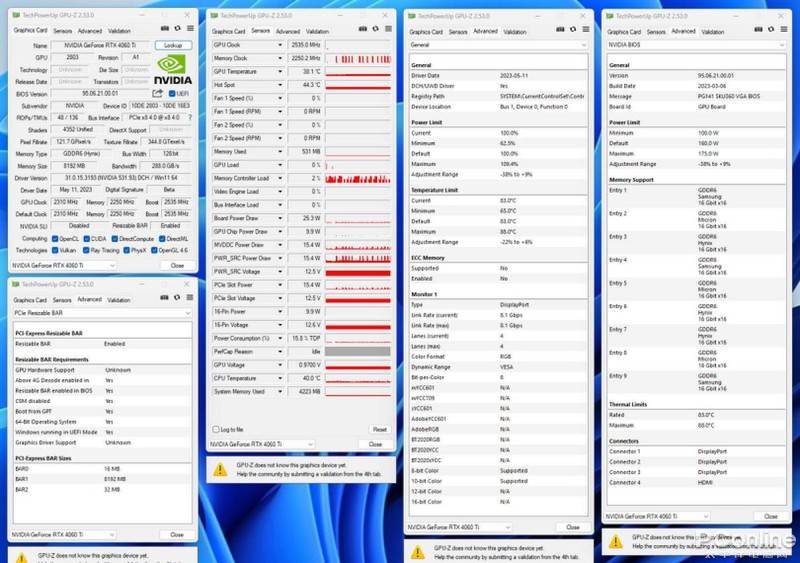This screenshot has height=563, width=800.
Task: Click refresh icon in Sensors window
Action: pos(376,29)
